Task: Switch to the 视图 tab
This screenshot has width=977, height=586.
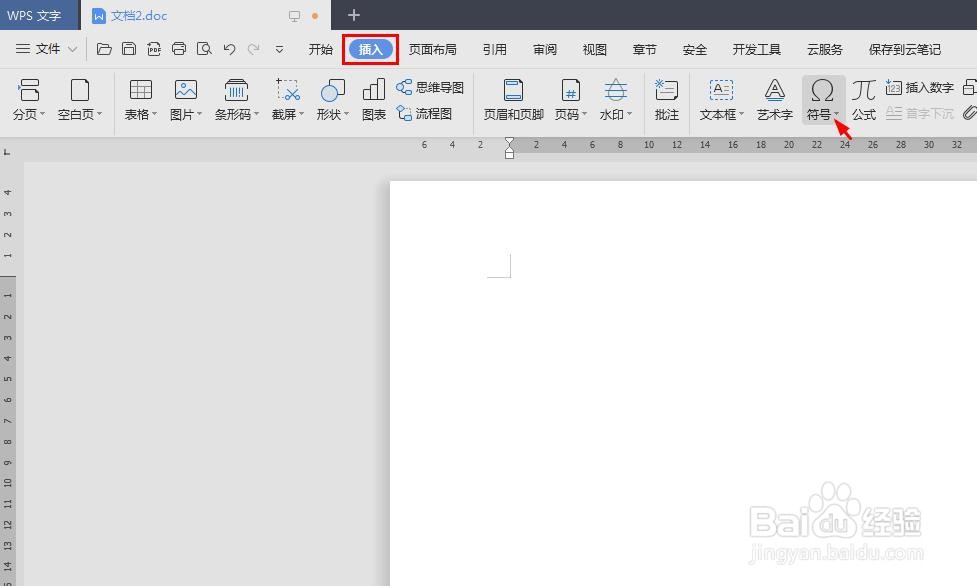Action: click(x=594, y=49)
